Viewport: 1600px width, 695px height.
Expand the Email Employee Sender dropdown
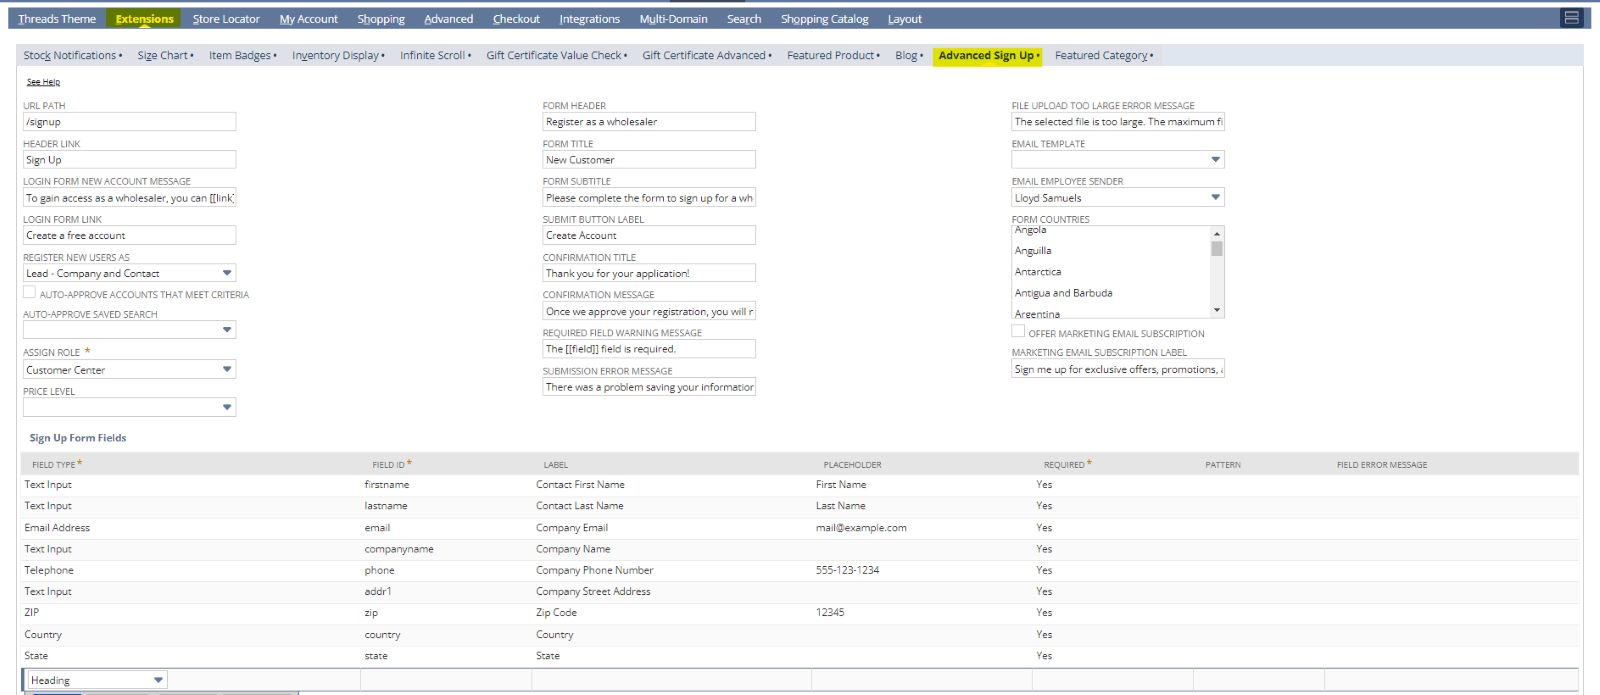1215,198
